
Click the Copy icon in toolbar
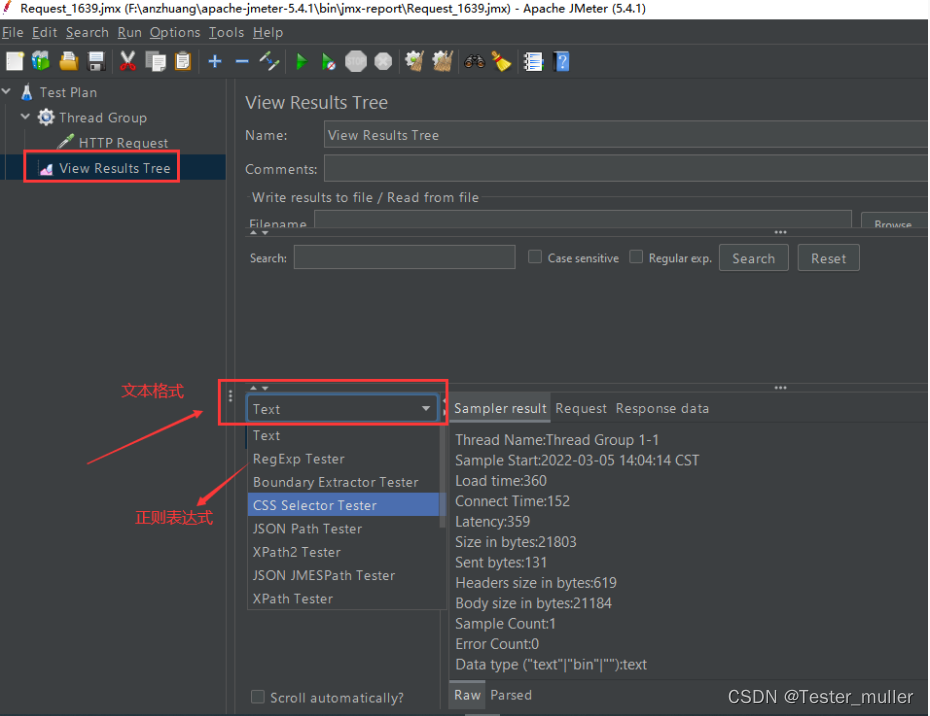pyautogui.click(x=155, y=61)
